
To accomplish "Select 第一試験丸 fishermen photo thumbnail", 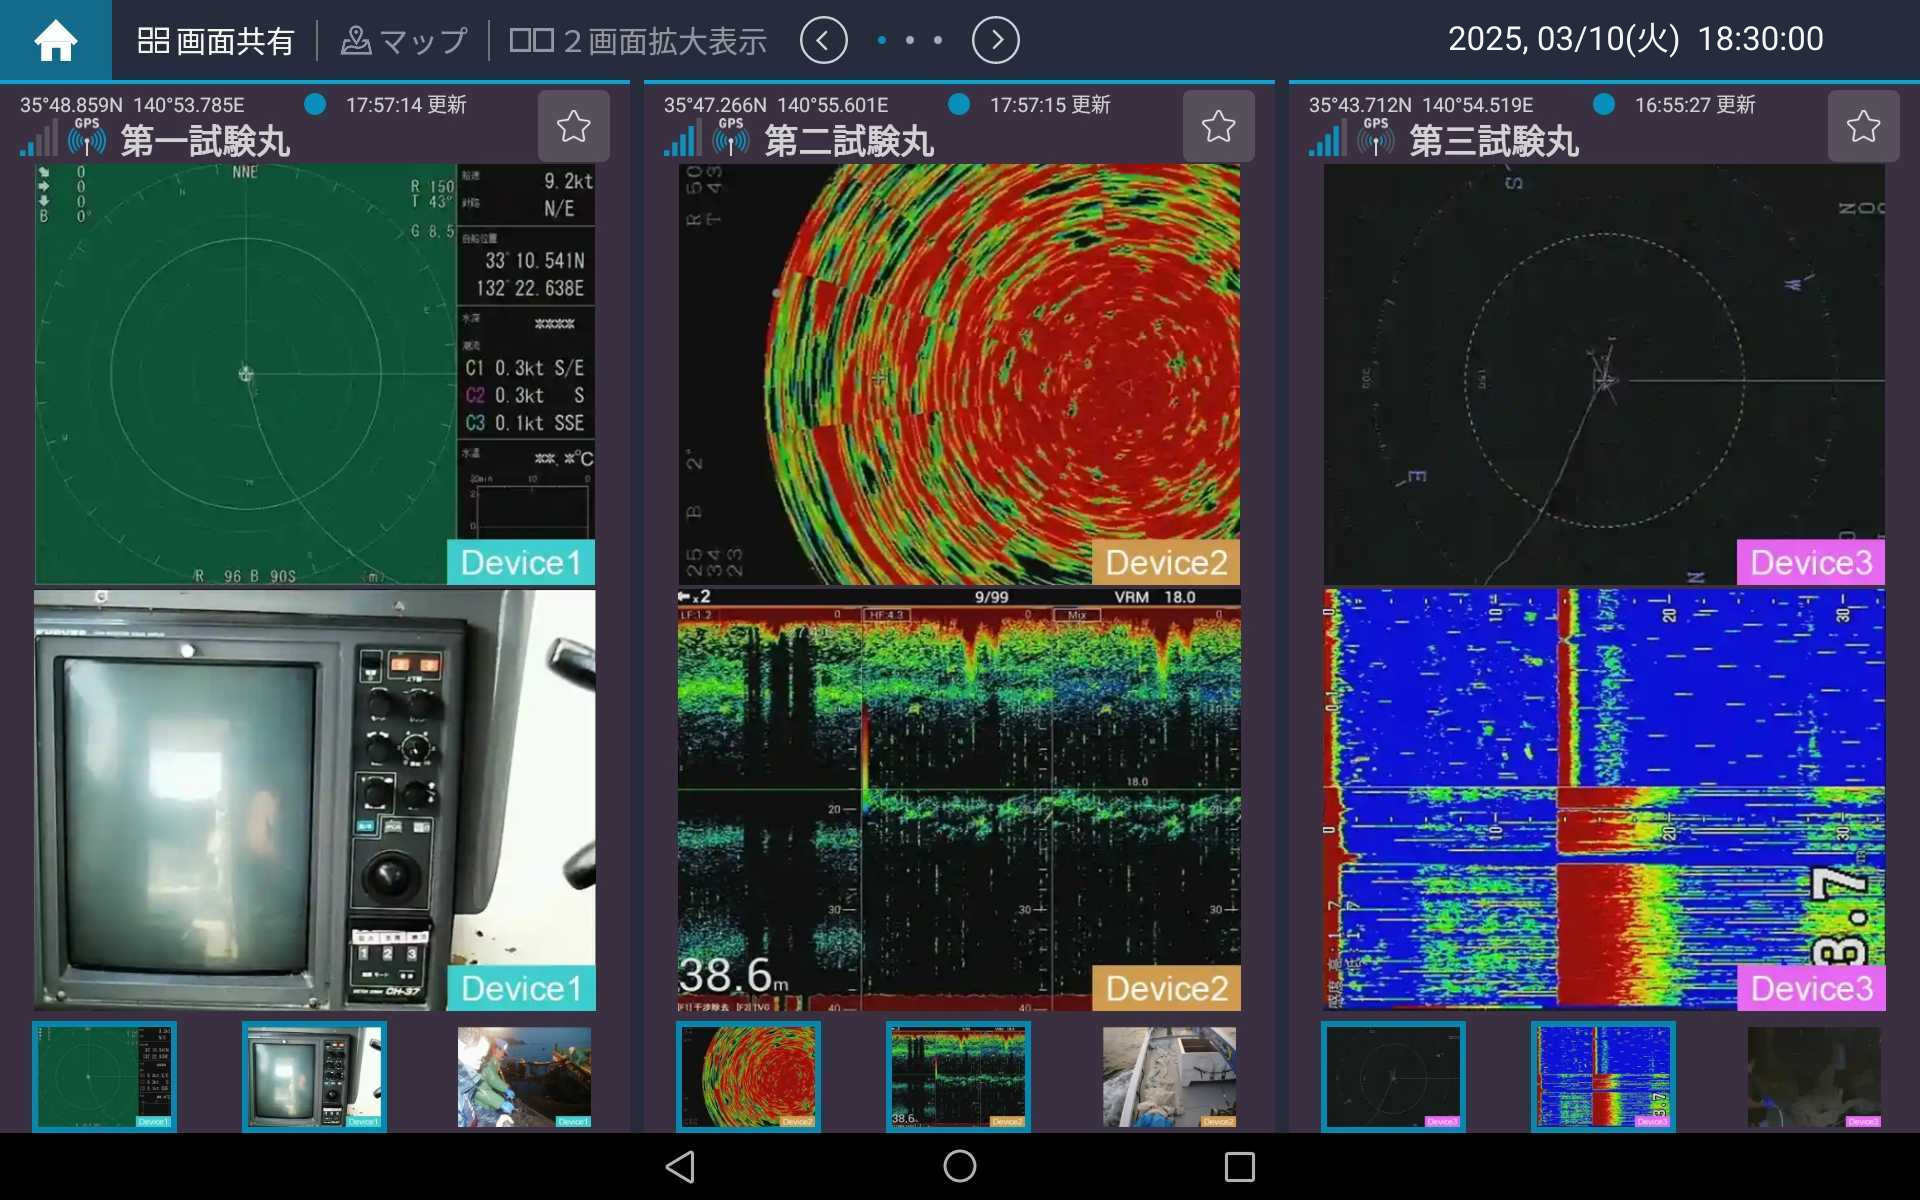I will [x=524, y=1076].
